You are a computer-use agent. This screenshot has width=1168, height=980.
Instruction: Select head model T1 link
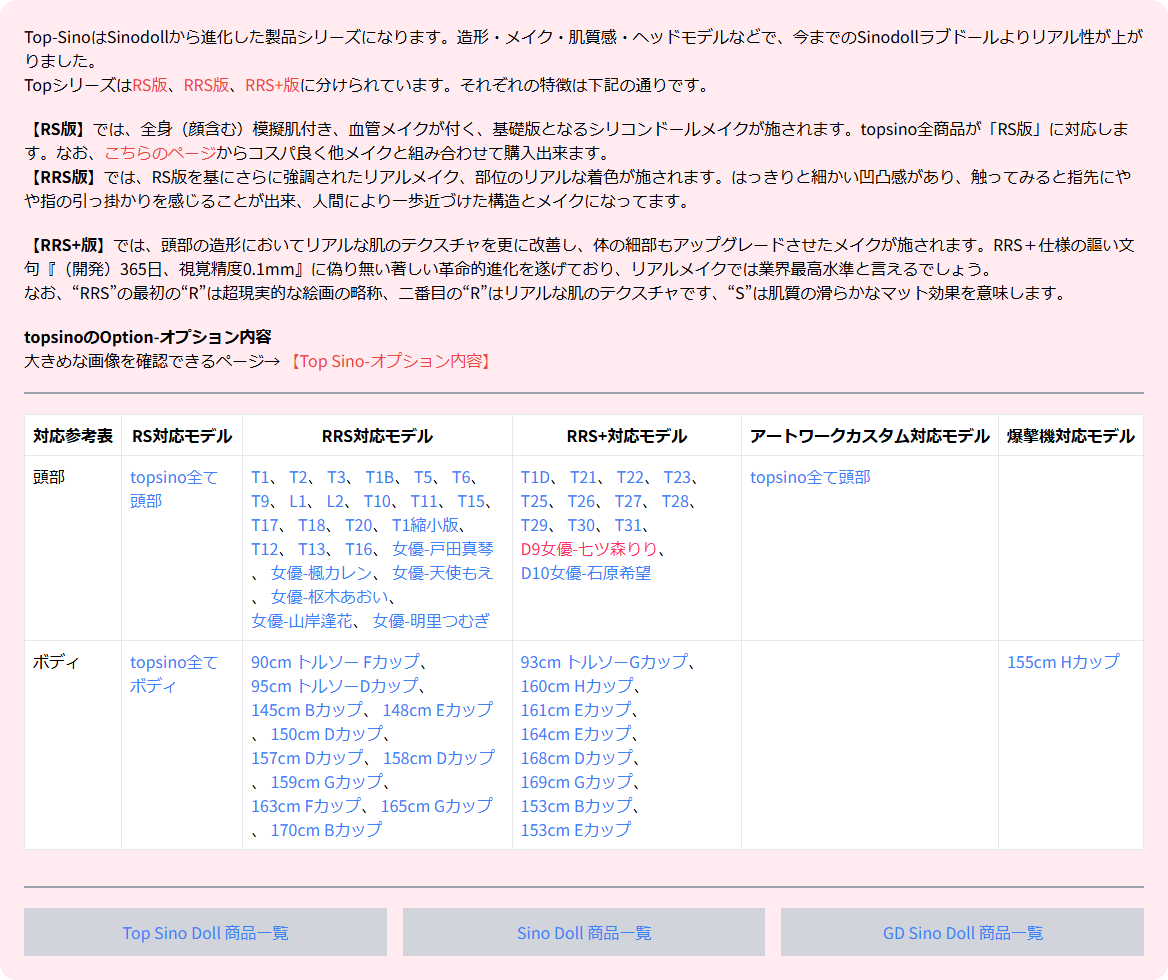click(x=259, y=477)
